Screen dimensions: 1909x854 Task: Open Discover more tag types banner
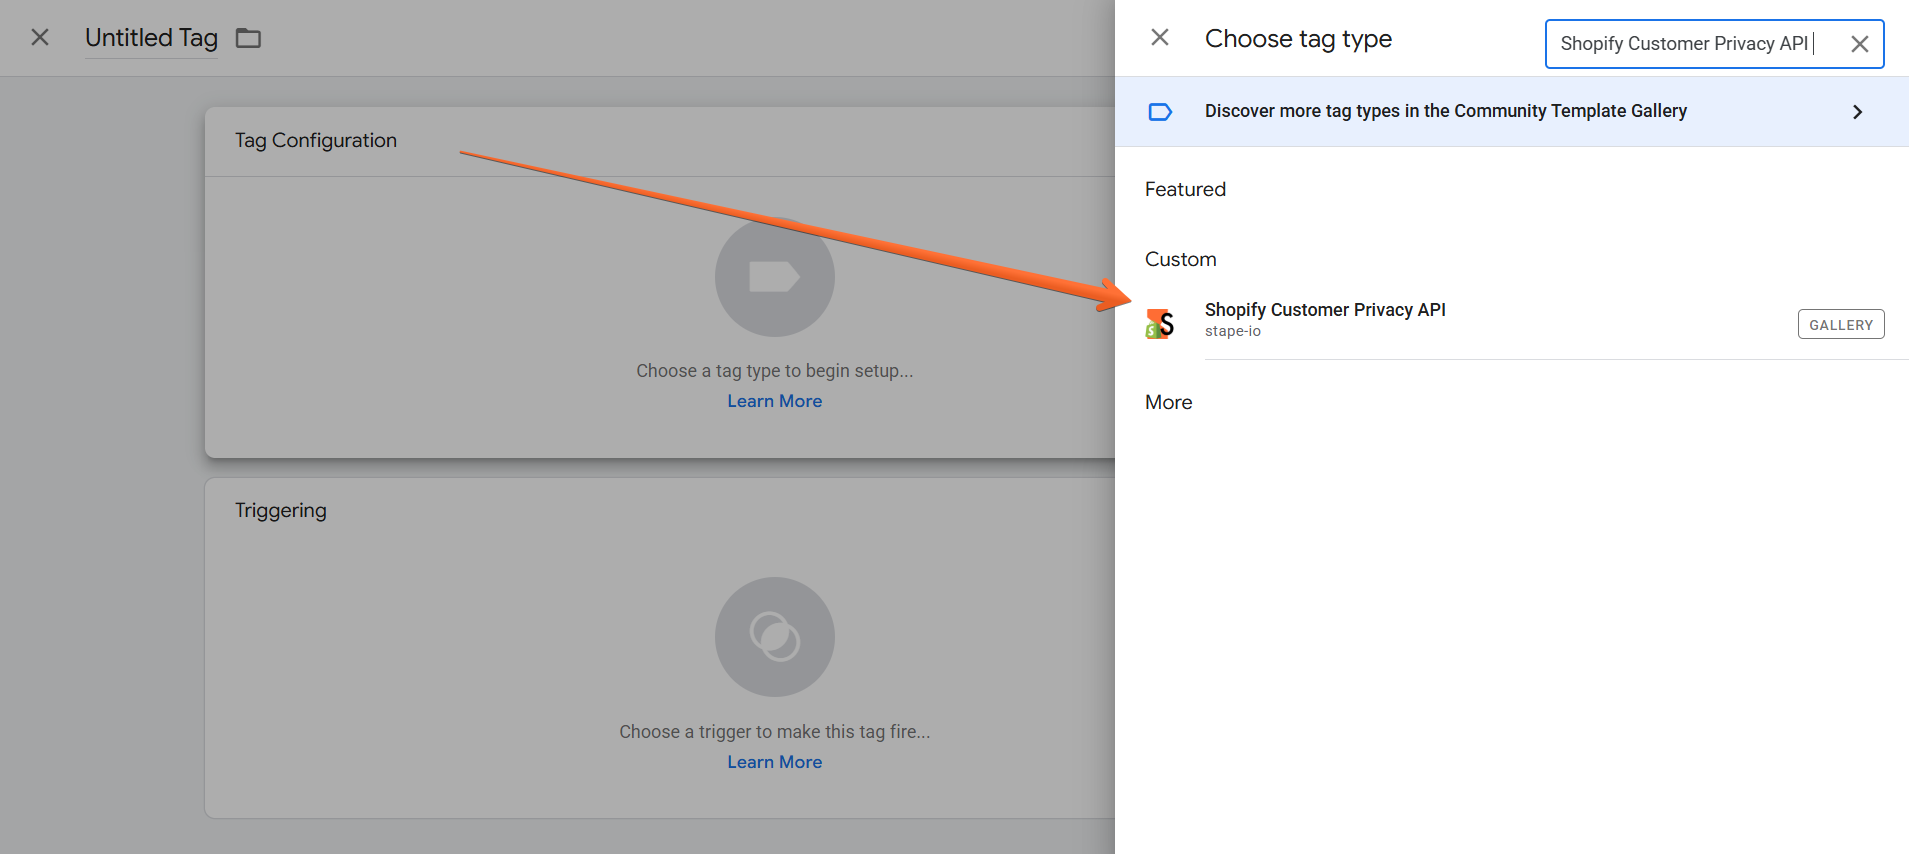[1512, 111]
